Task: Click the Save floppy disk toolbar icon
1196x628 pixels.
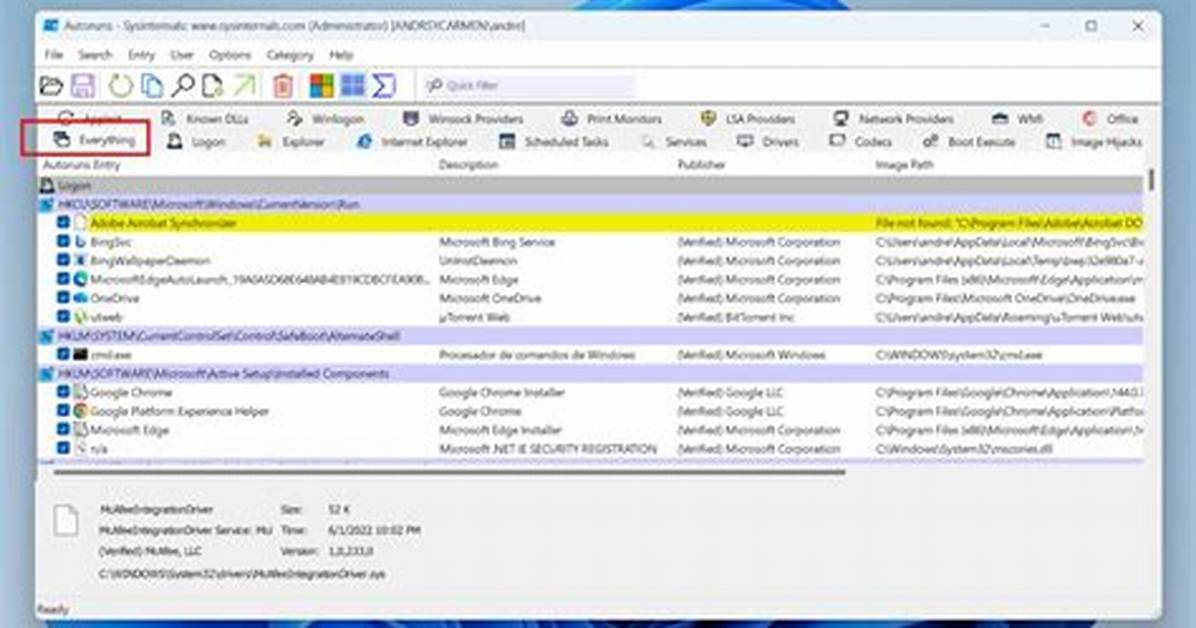Action: 83,85
